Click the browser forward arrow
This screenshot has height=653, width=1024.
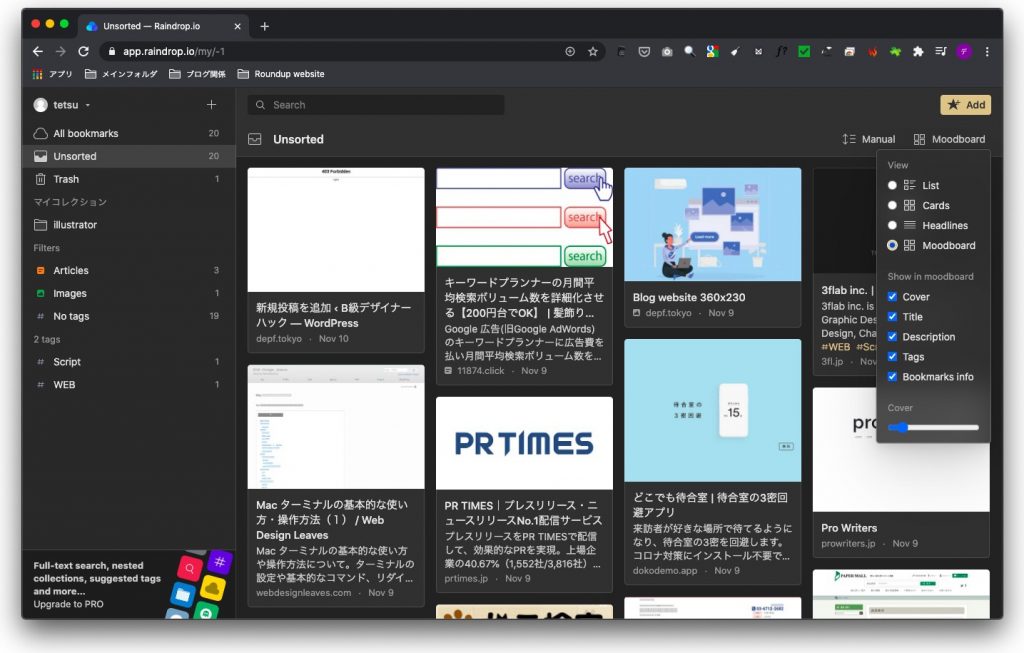coord(61,52)
